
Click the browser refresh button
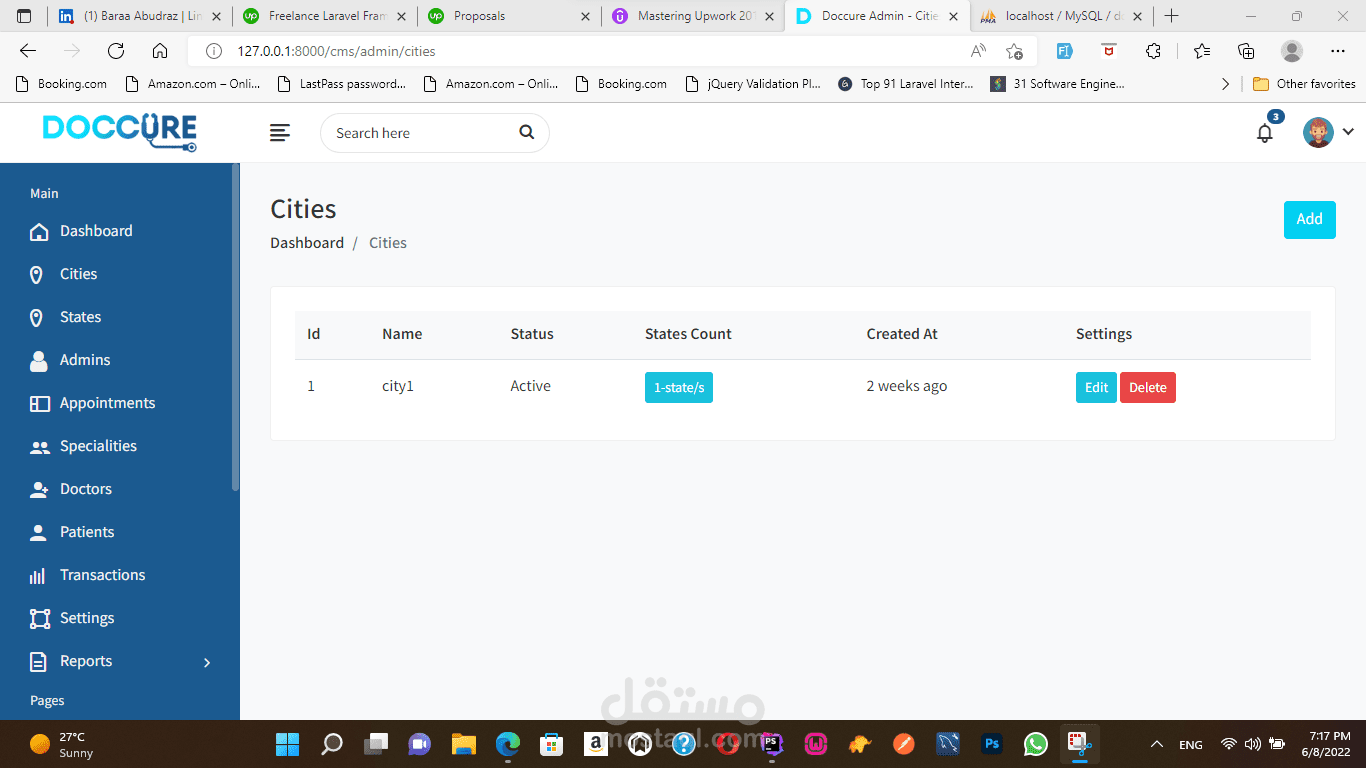point(116,51)
